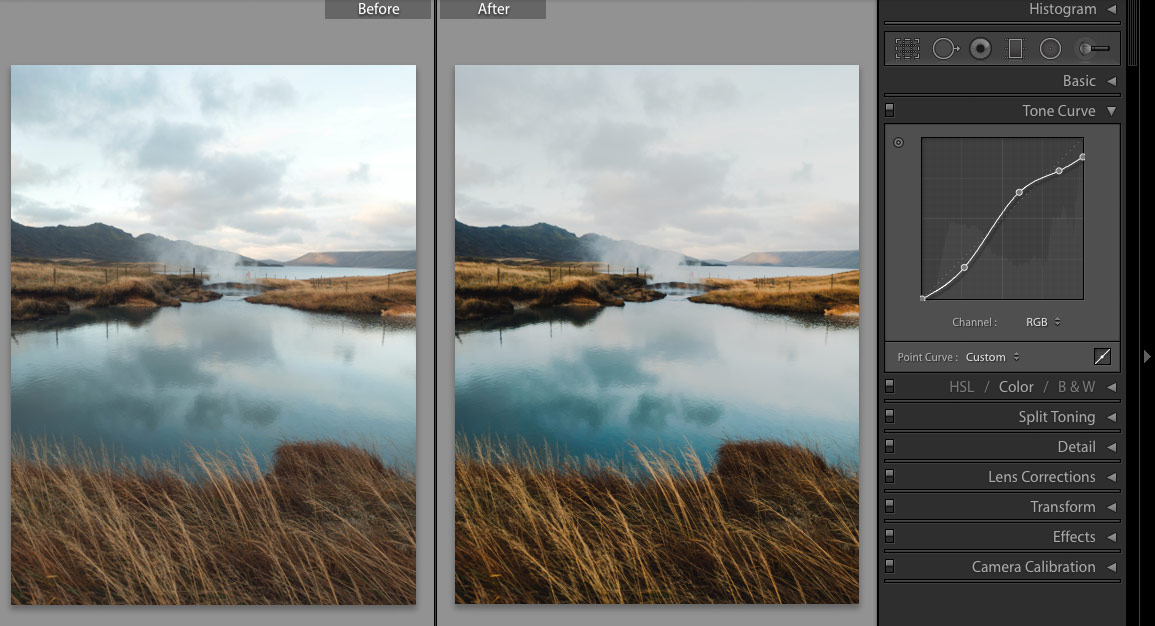Select the Crop Overlay tool
The image size is (1155, 626).
click(906, 48)
